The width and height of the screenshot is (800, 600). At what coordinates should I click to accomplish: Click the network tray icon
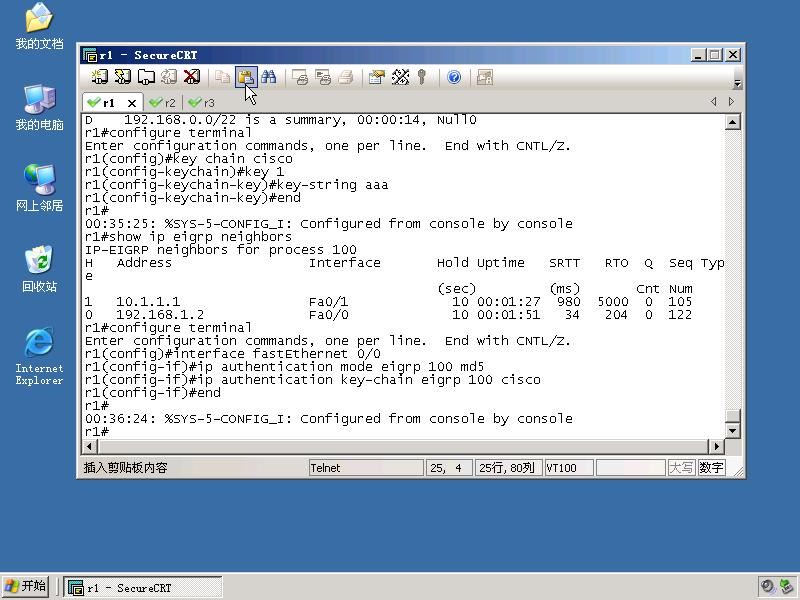tap(786, 587)
